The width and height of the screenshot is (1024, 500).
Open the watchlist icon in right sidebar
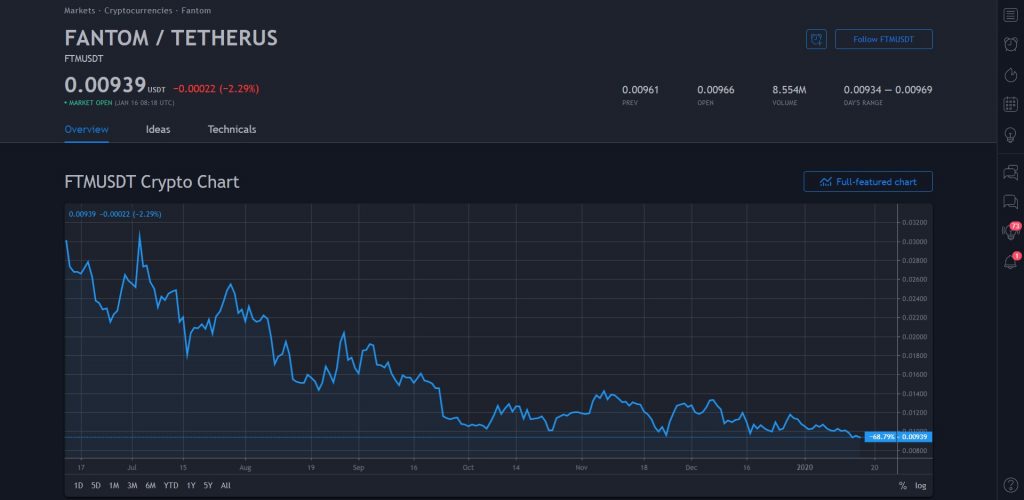1010,14
